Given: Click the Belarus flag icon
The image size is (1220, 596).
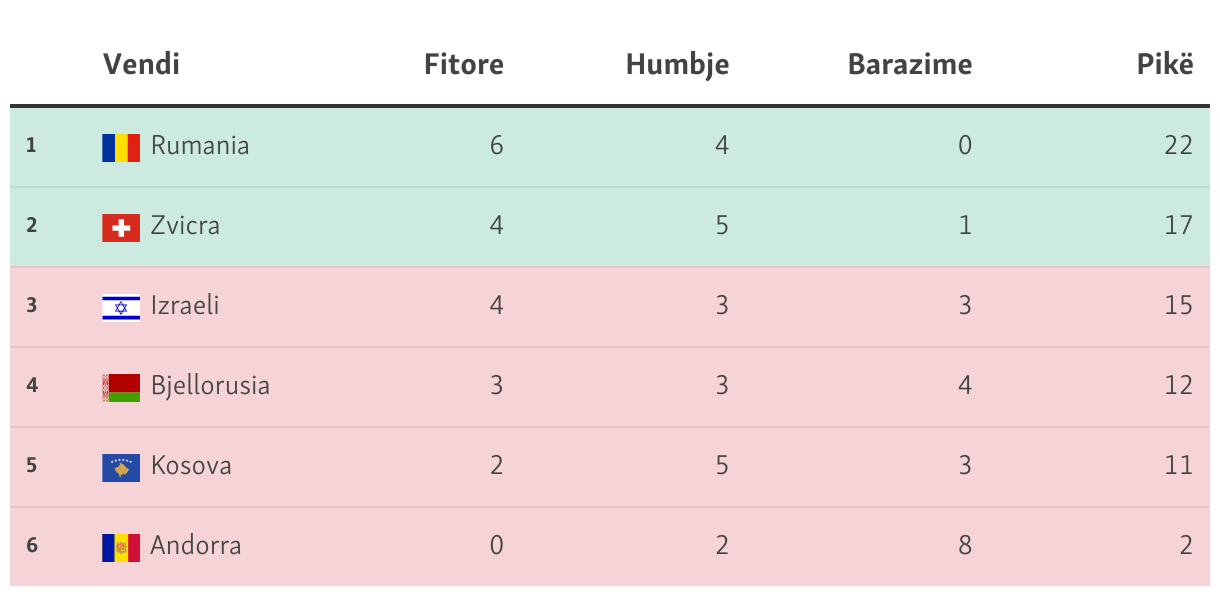Looking at the screenshot, I should click(x=120, y=387).
